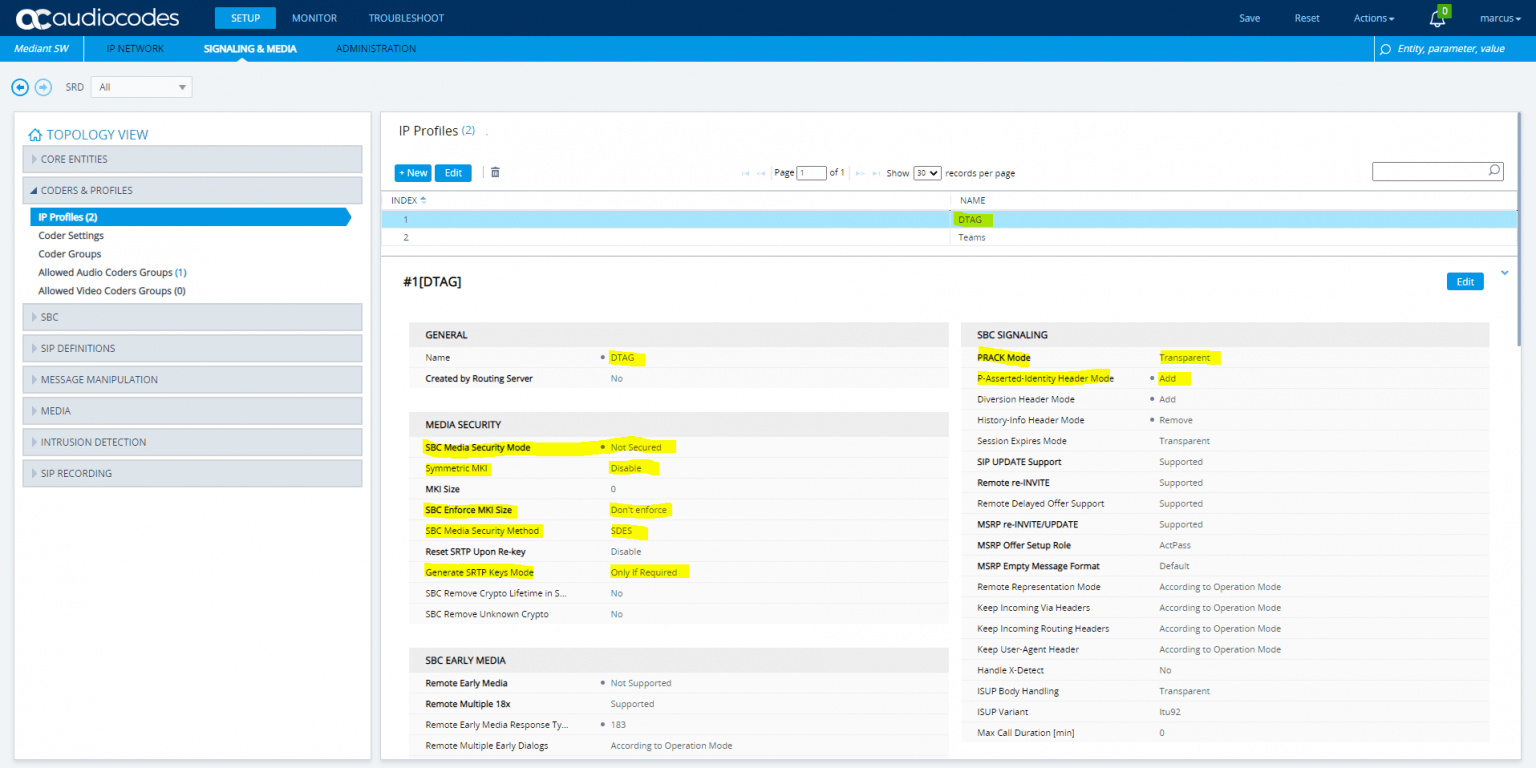Select the Teams profile row
The image size is (1536, 768).
(700, 237)
